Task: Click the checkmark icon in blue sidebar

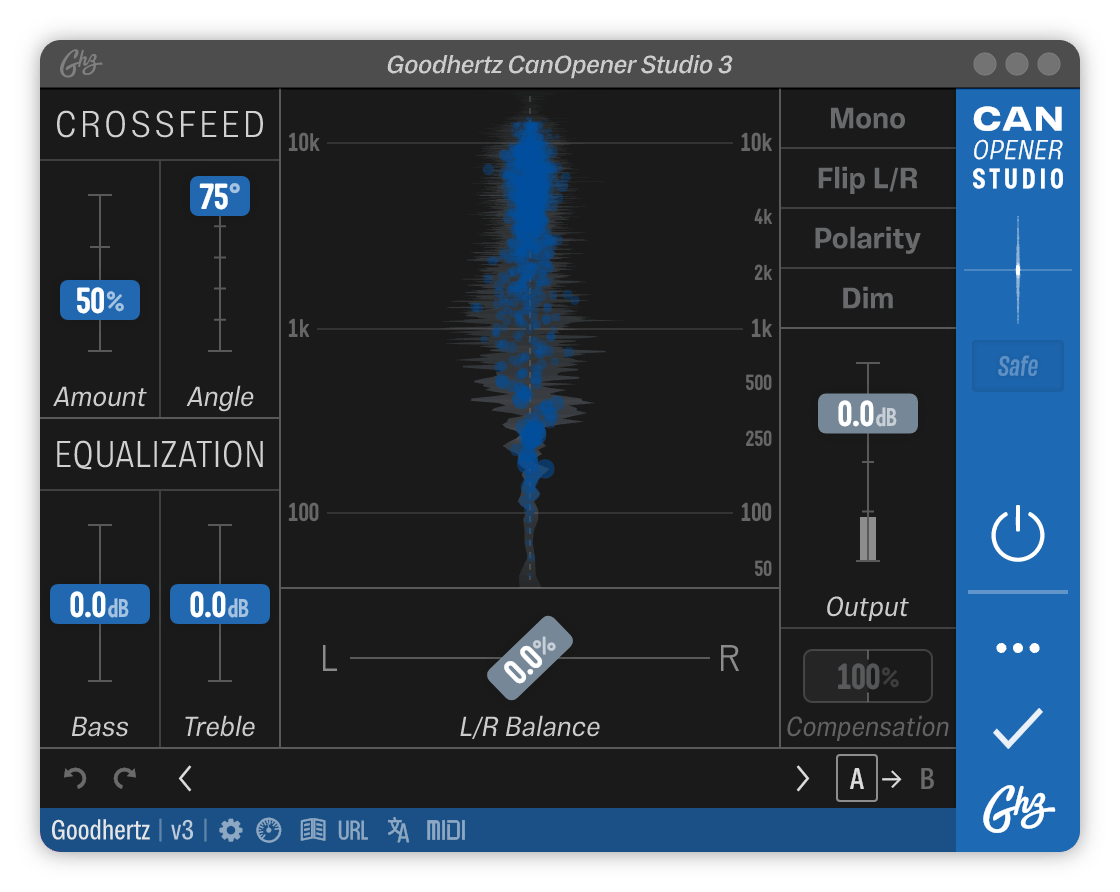Action: tap(1018, 728)
